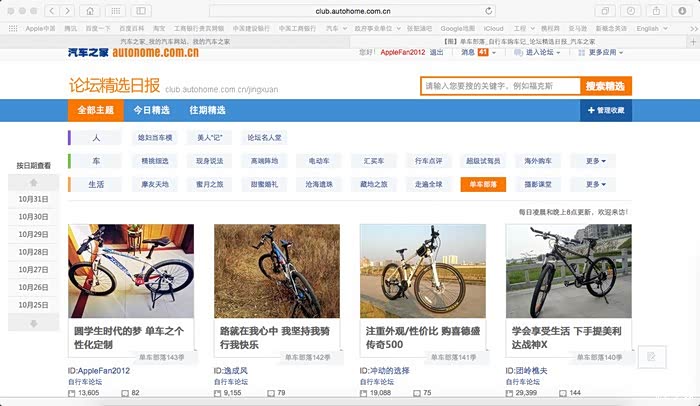Toggle the Safari sidebar icon
The height and width of the screenshot is (406, 700).
(x=141, y=11)
